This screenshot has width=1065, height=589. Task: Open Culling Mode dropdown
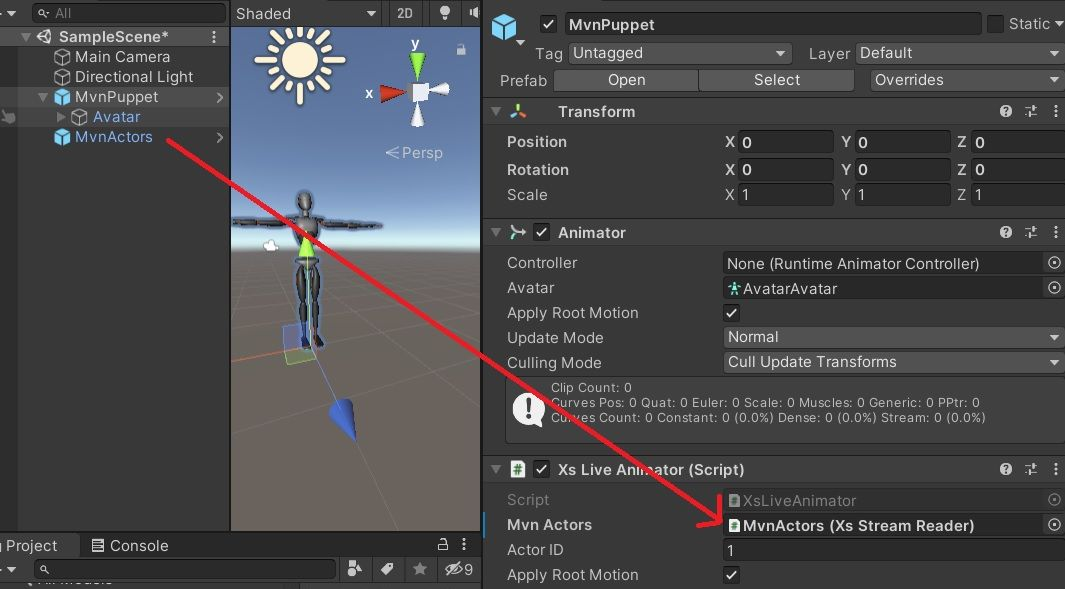click(893, 362)
